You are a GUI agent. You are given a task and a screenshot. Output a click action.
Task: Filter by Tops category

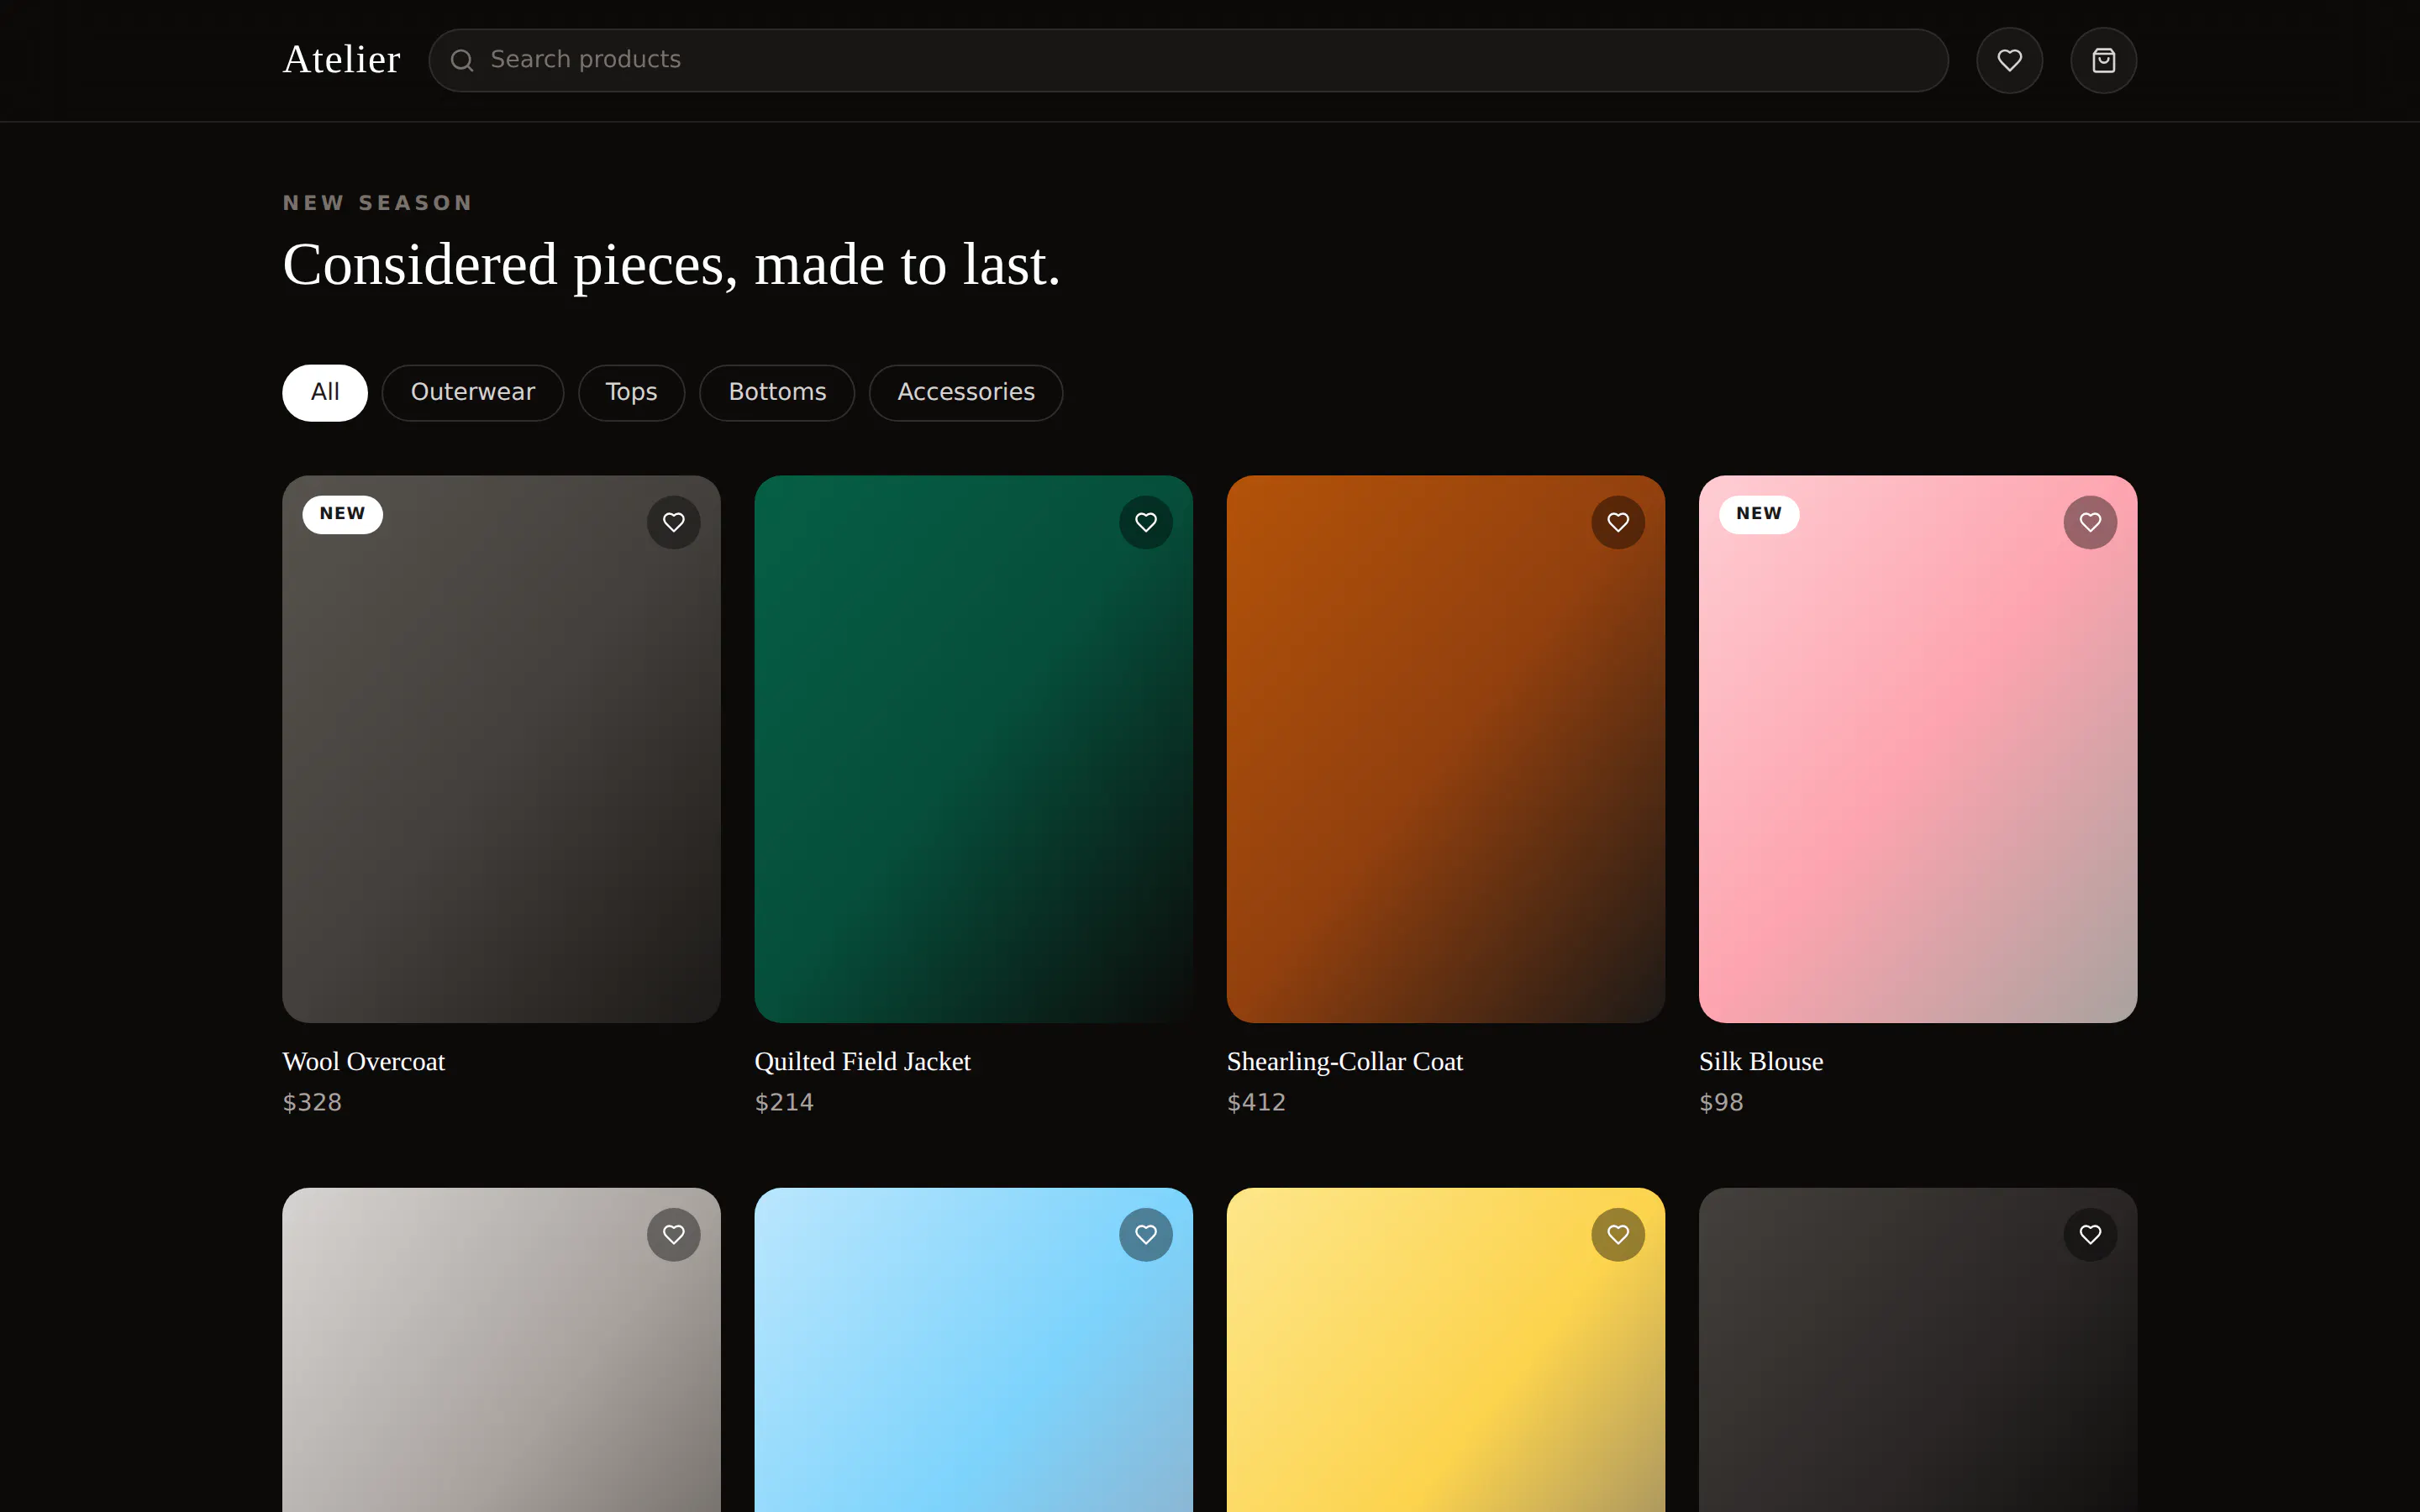coord(631,392)
